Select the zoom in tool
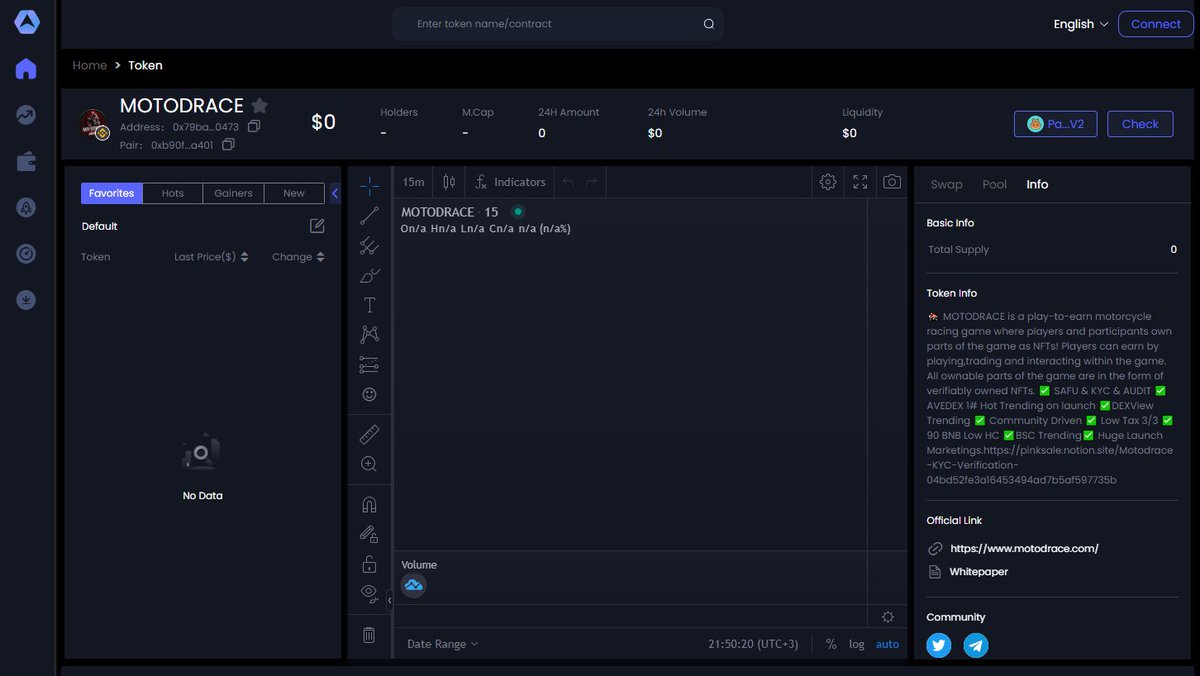The width and height of the screenshot is (1200, 676). point(370,464)
